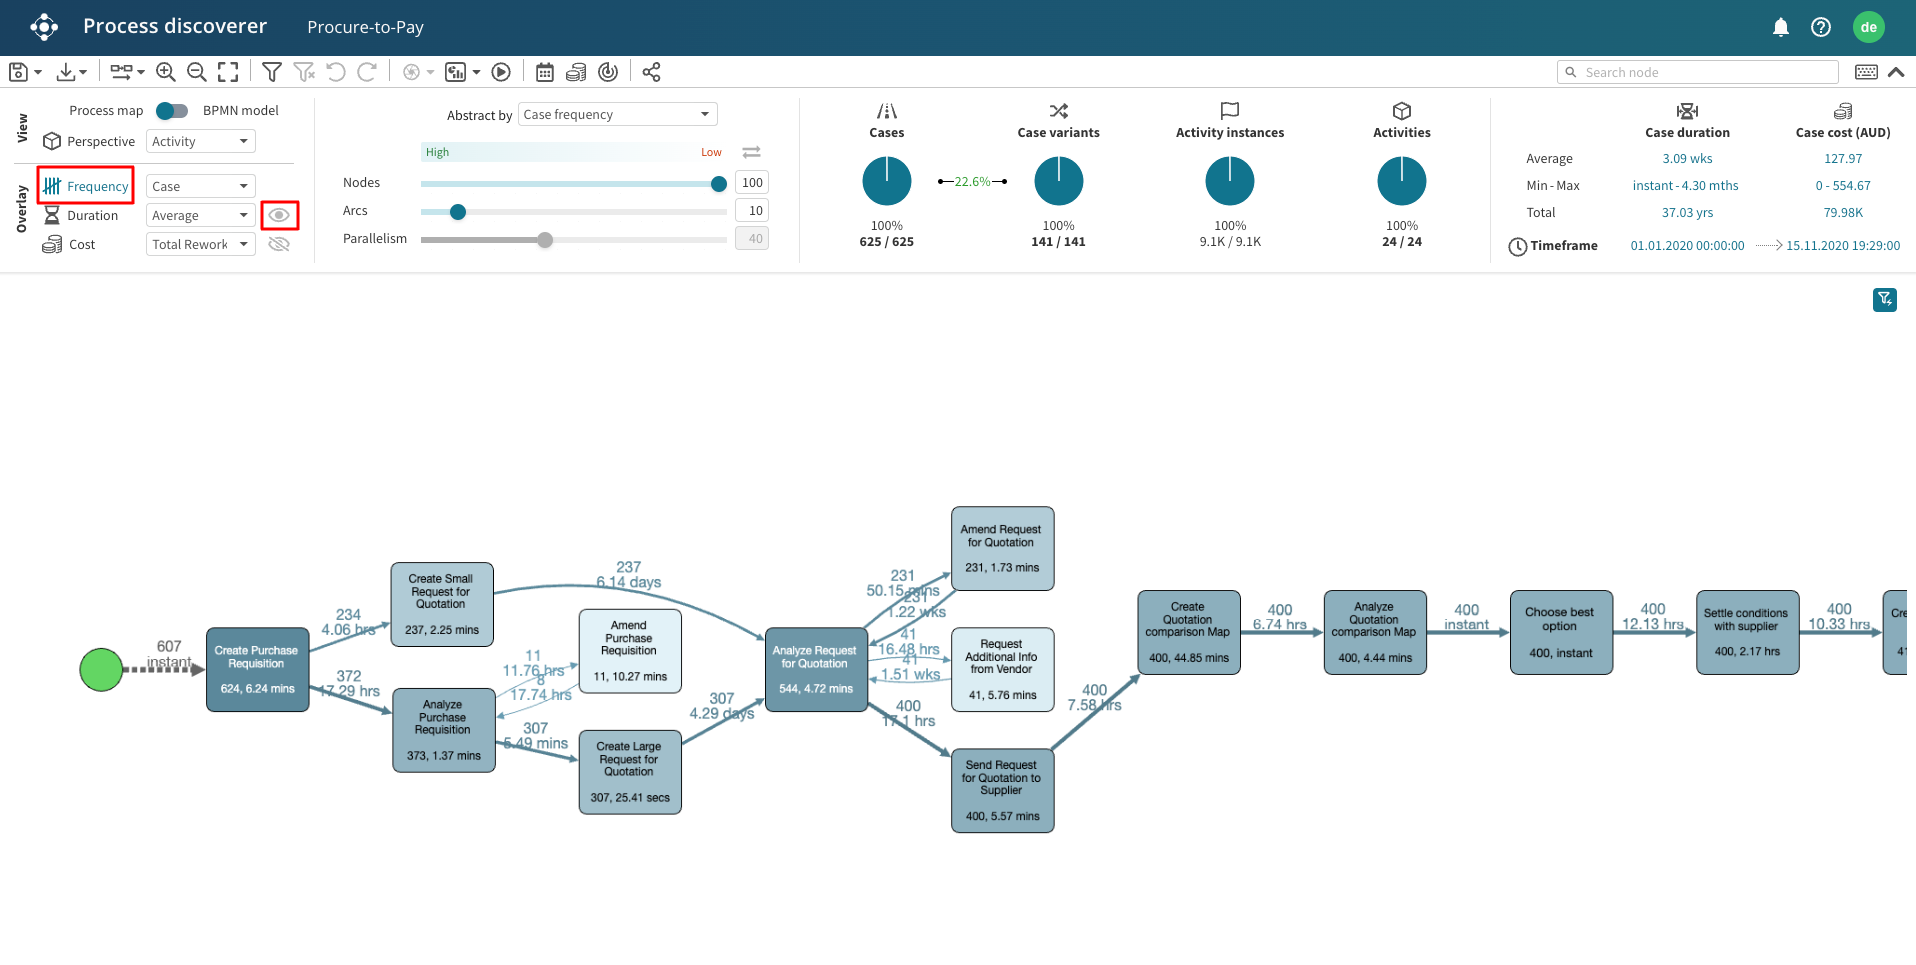Click the Arcs slider handle
This screenshot has width=1916, height=965.
pyautogui.click(x=458, y=212)
